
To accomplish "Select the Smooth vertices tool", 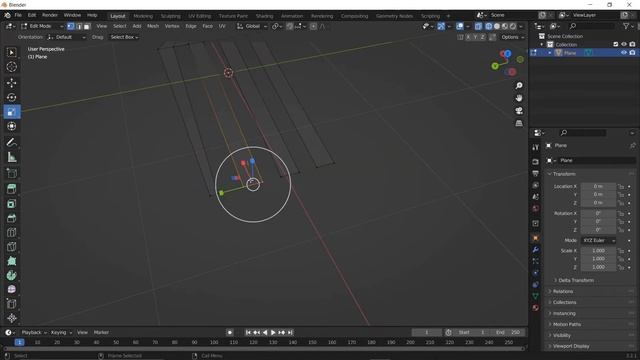I will tap(11, 289).
